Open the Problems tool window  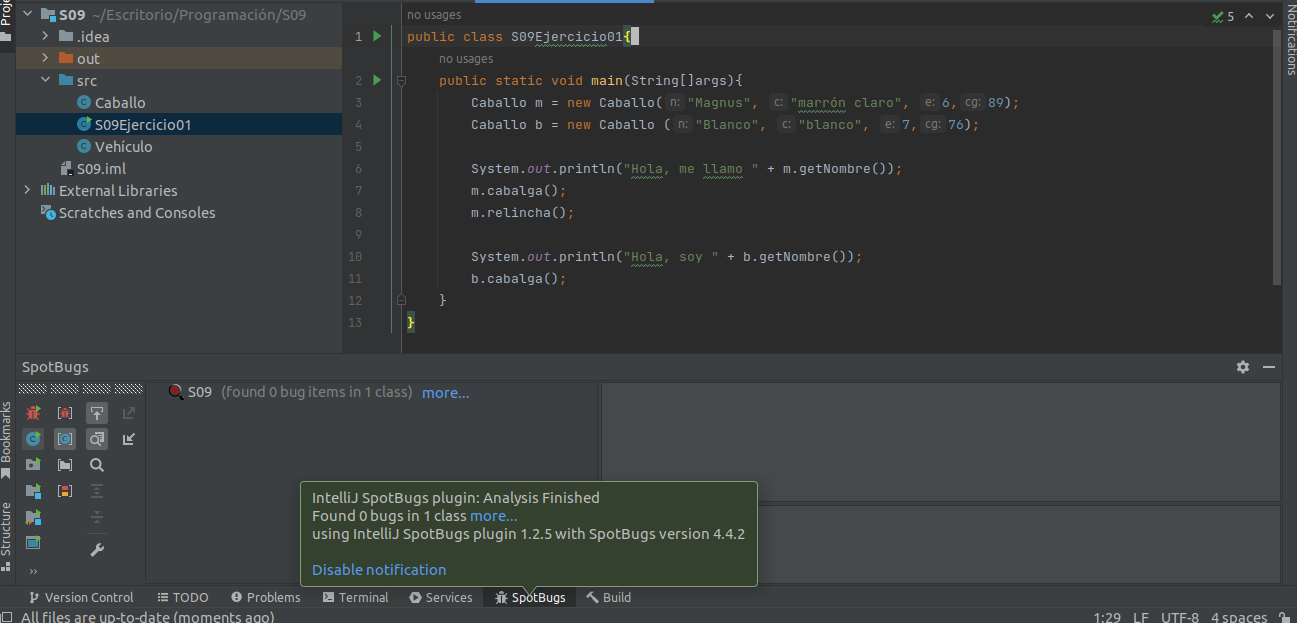click(x=265, y=597)
